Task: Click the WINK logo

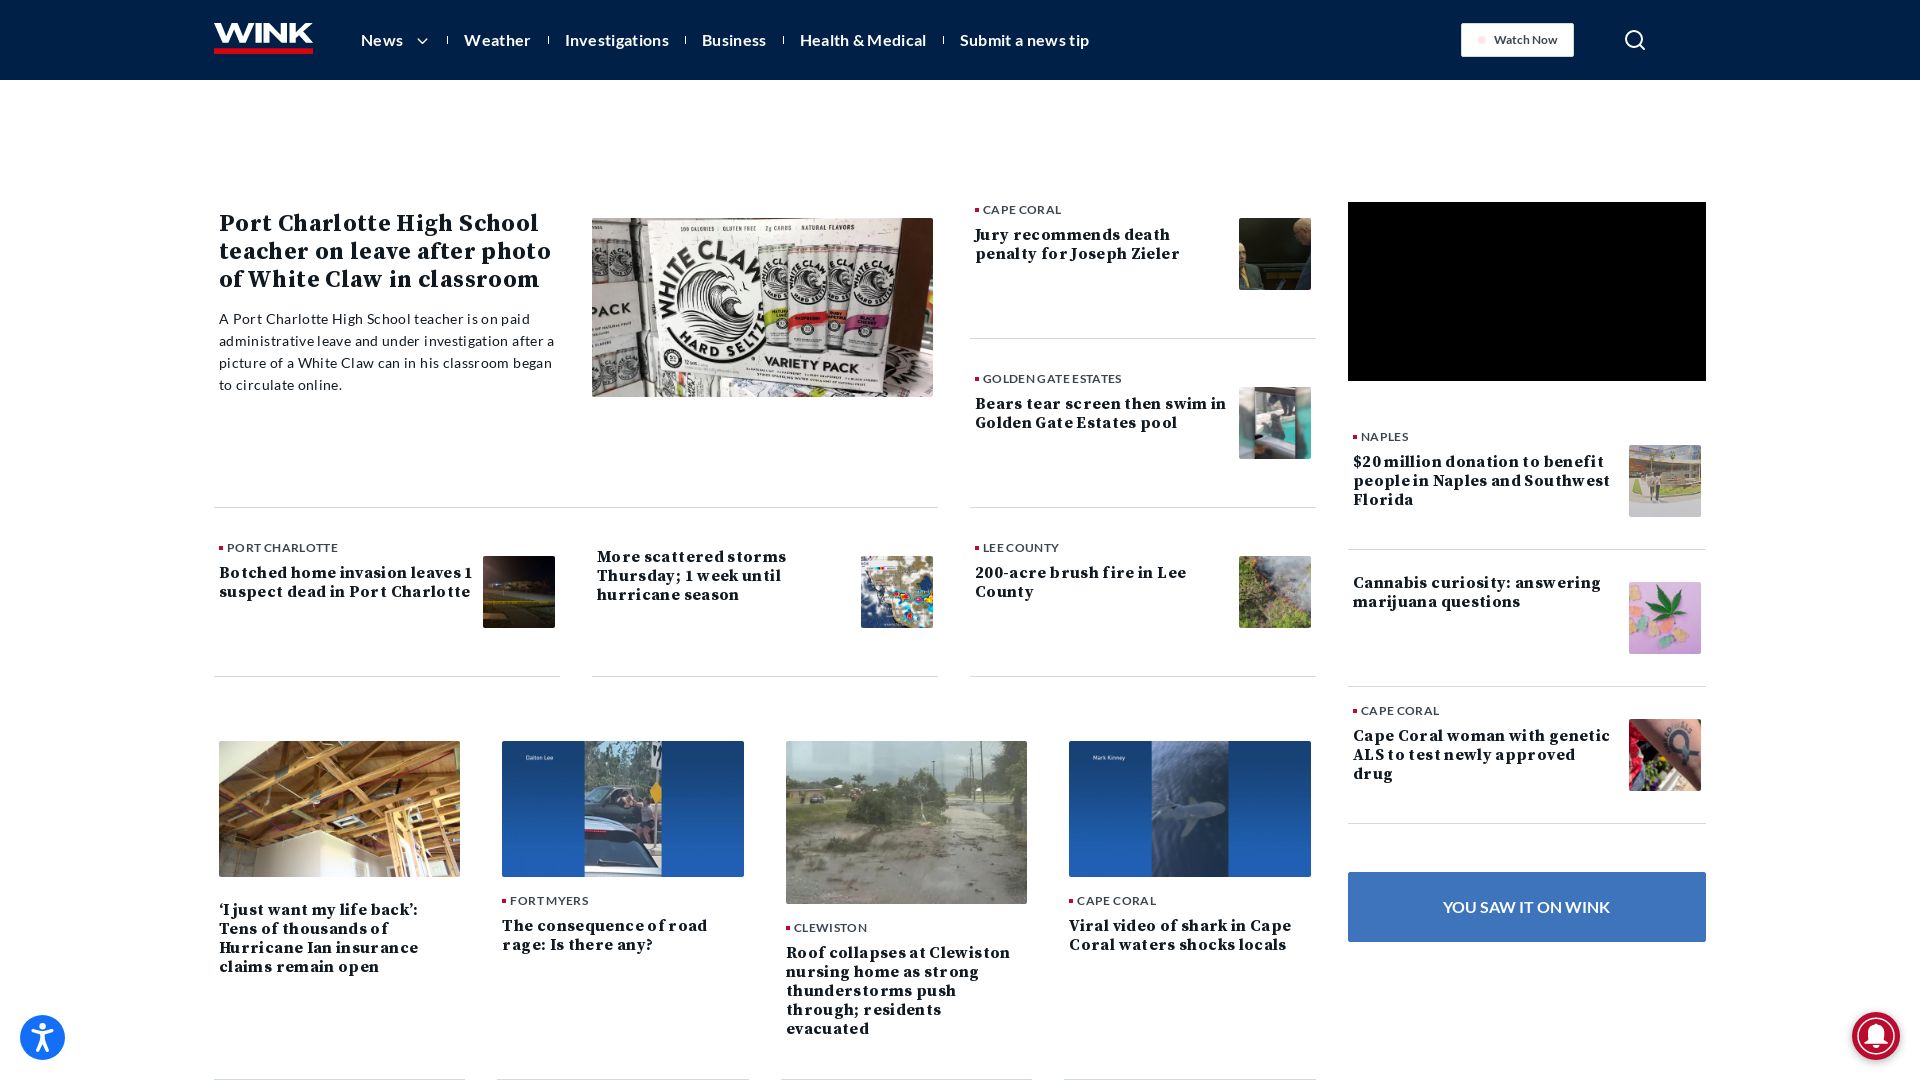Action: (x=263, y=38)
